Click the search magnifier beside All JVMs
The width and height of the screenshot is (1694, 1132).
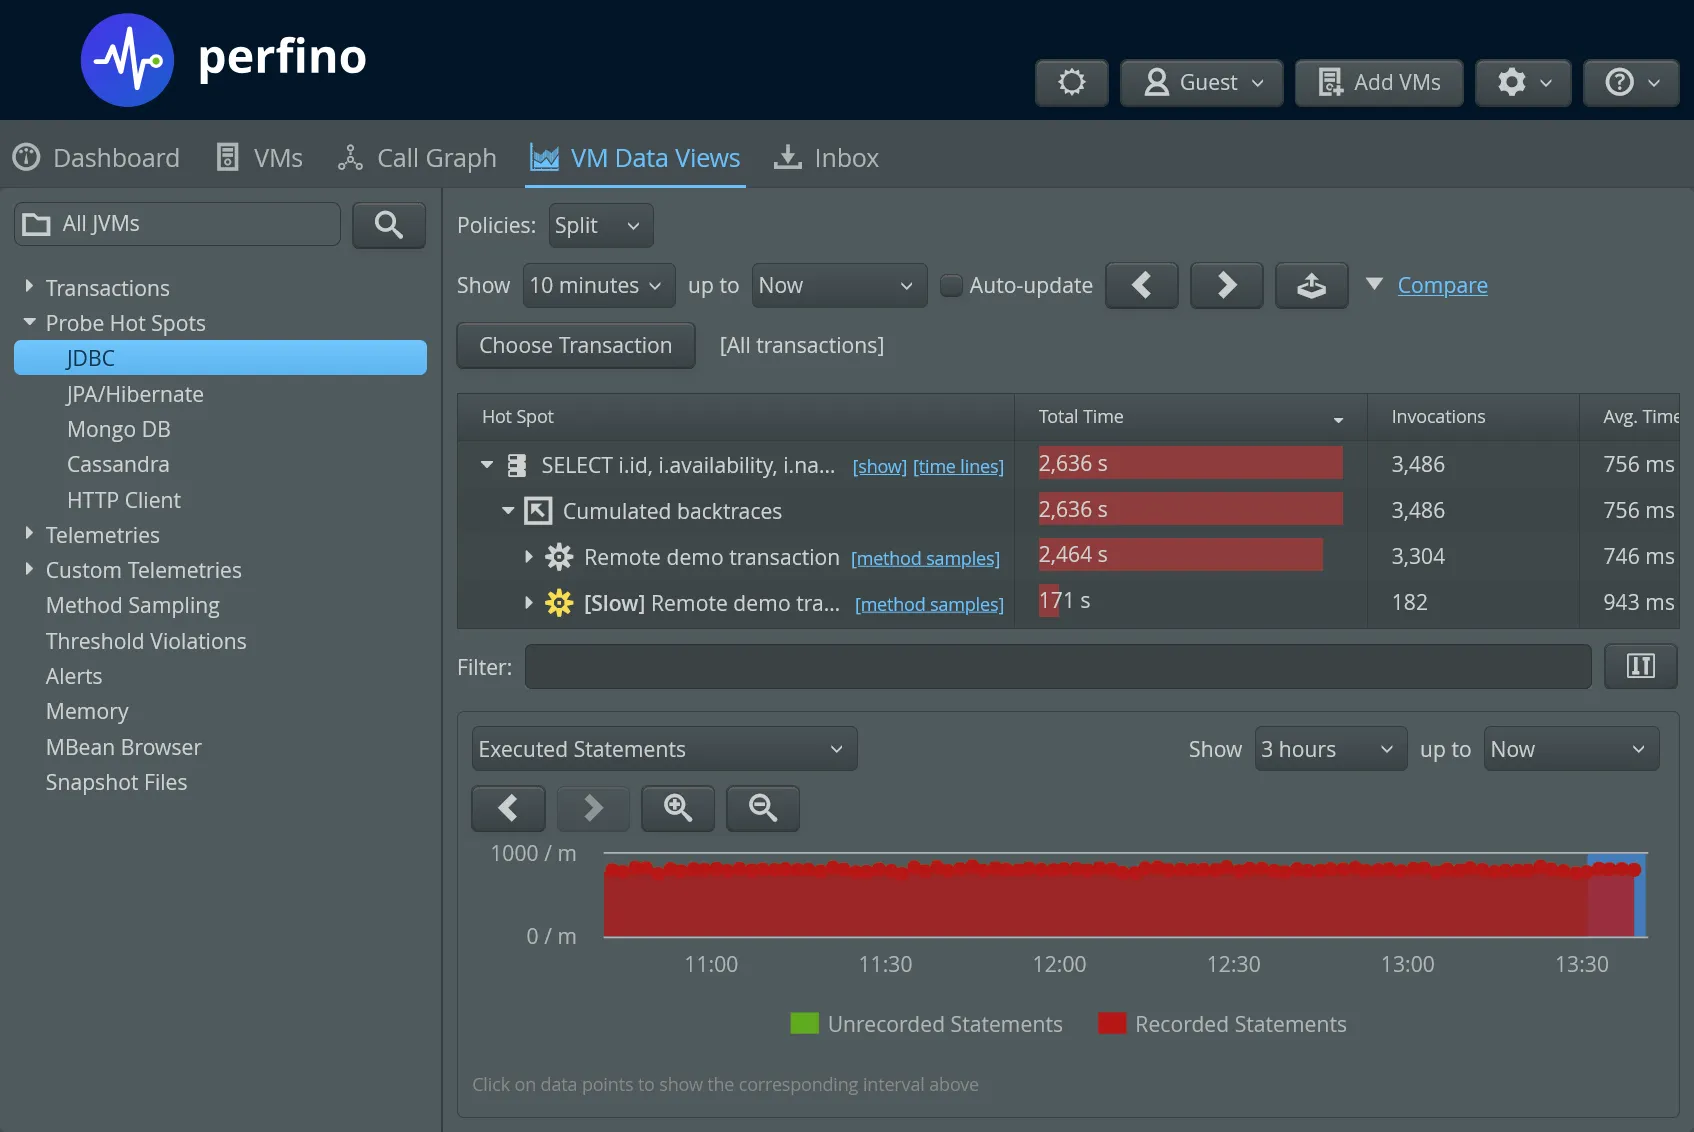(389, 225)
